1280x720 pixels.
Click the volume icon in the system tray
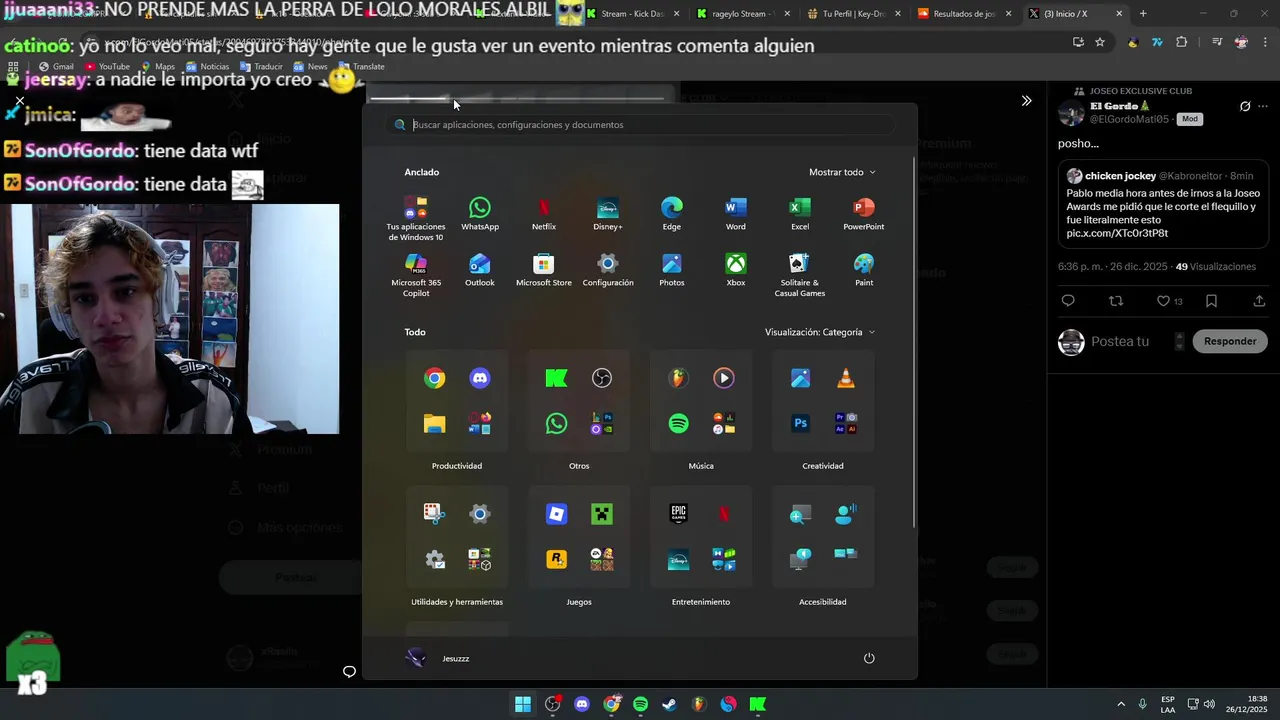click(x=1208, y=704)
